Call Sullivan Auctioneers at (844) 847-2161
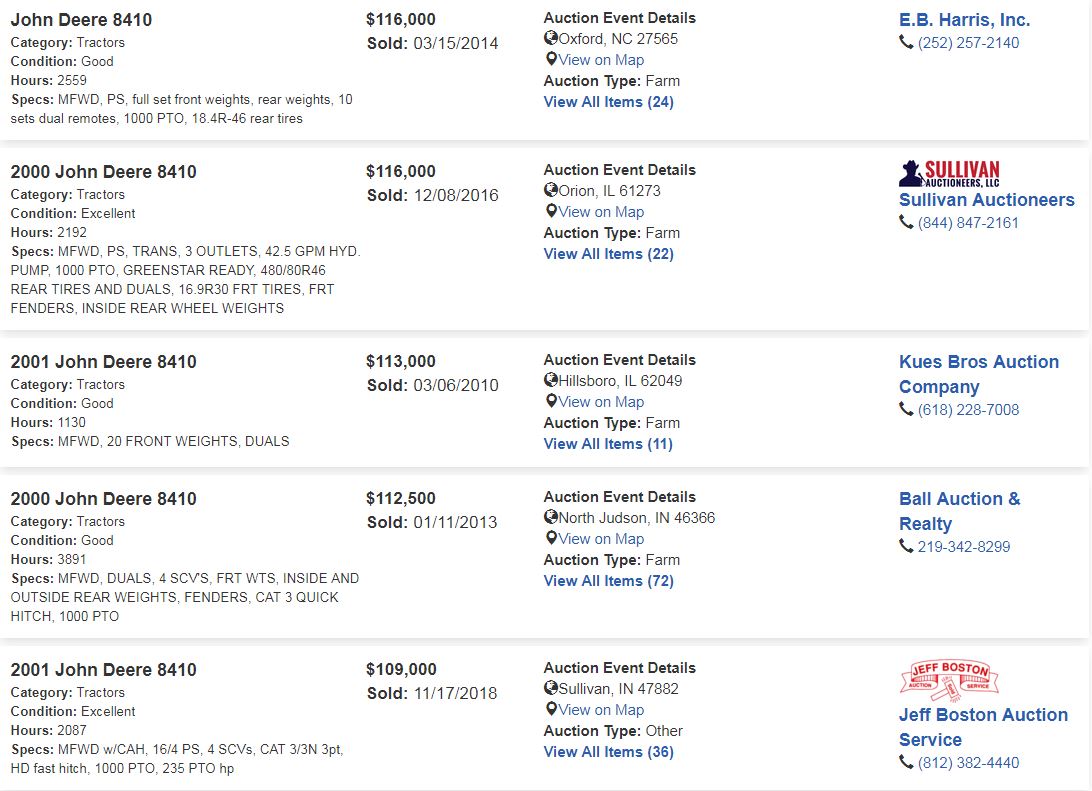The image size is (1092, 791). tap(968, 223)
